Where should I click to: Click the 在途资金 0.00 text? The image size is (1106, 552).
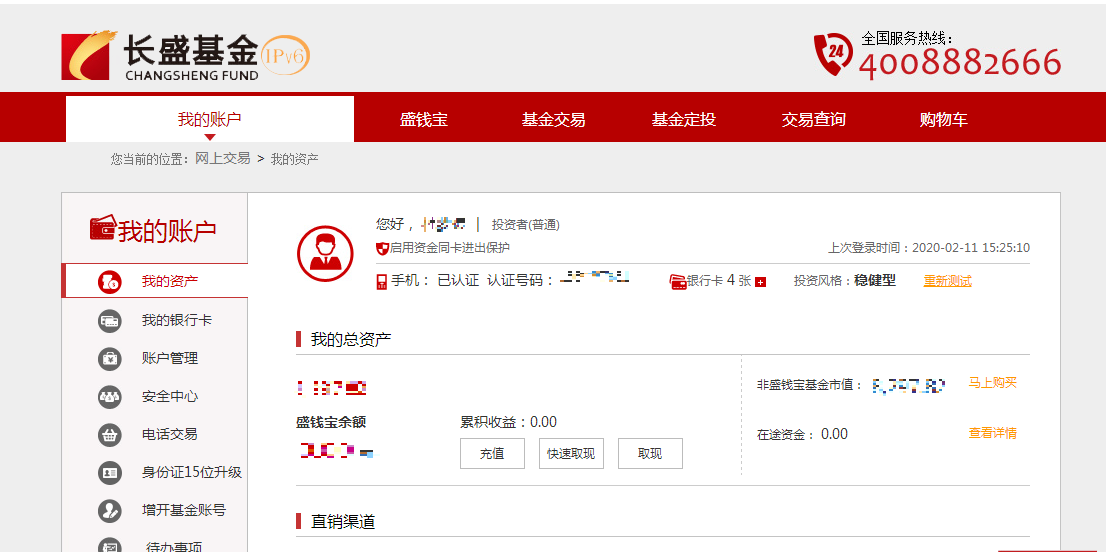(x=803, y=434)
